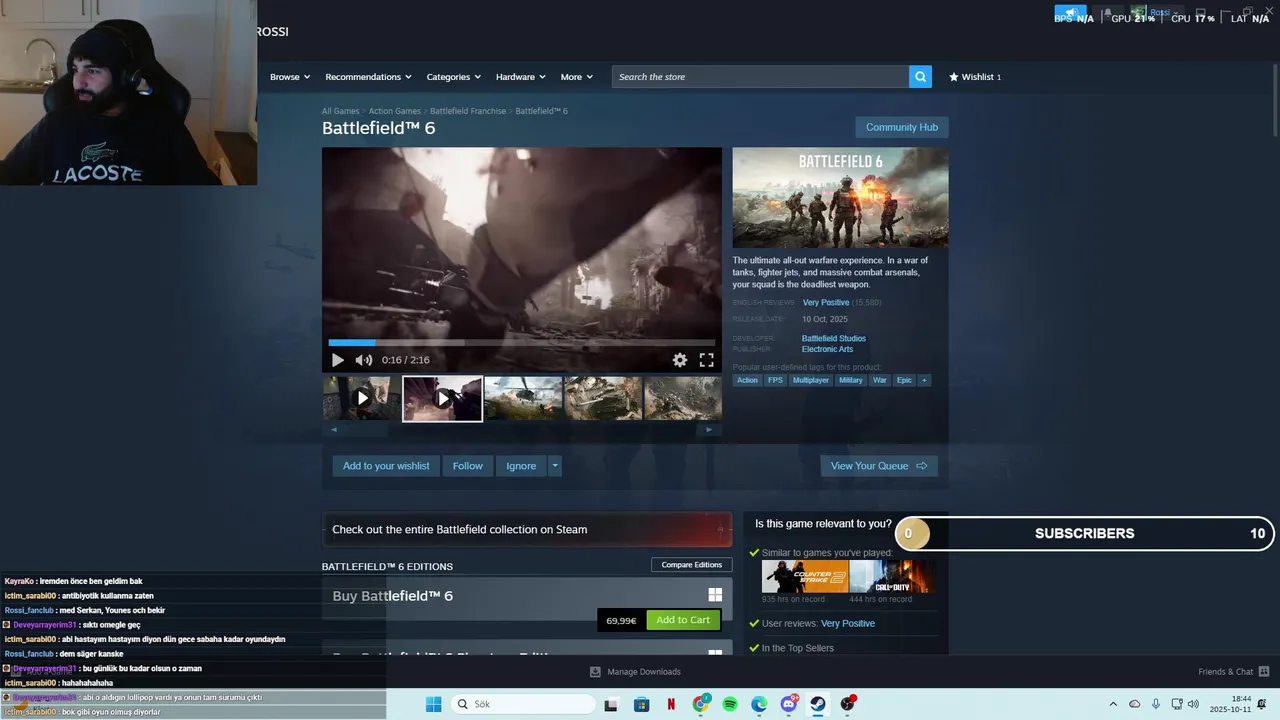
Task: Select the War tag
Action: 880,381
